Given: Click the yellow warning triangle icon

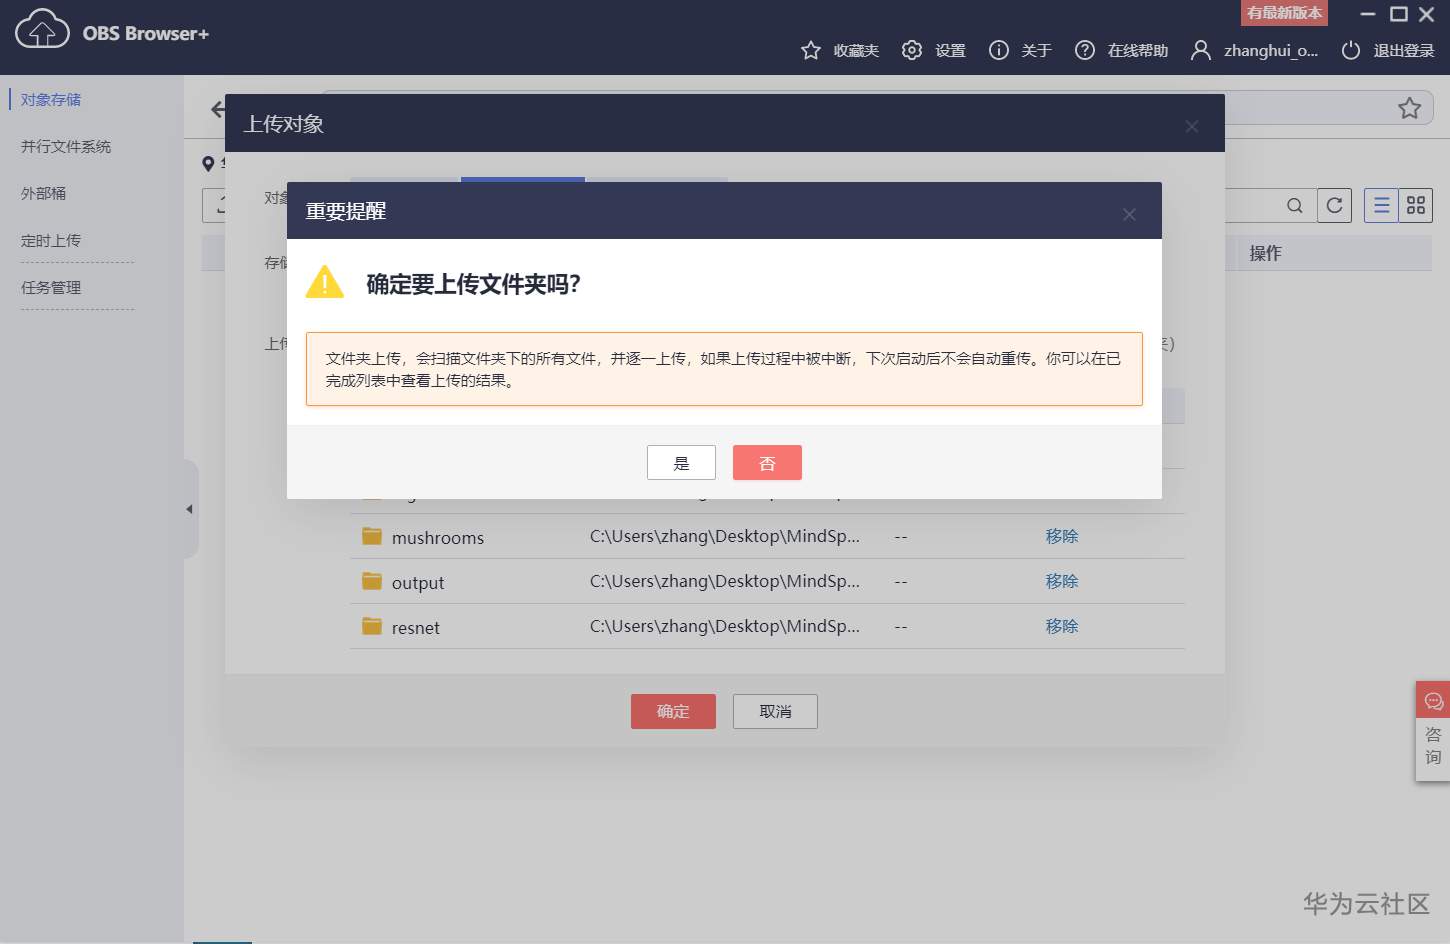Looking at the screenshot, I should (324, 282).
